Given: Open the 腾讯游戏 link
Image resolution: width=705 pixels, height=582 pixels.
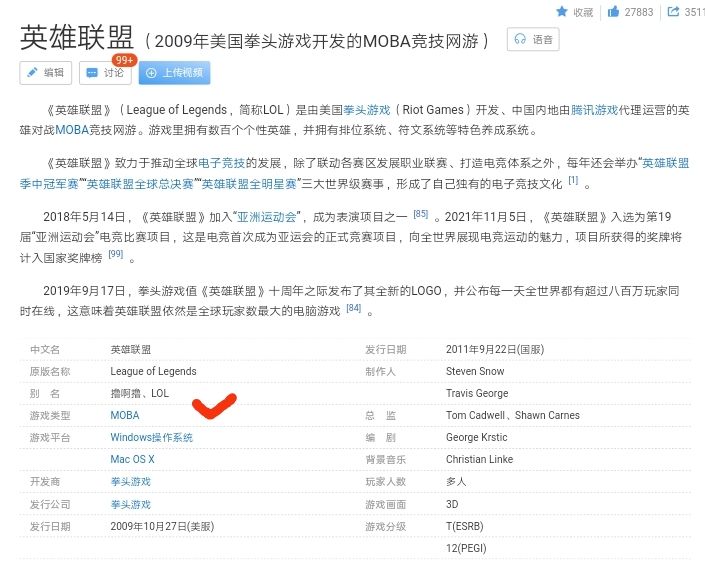Looking at the screenshot, I should (x=594, y=110).
